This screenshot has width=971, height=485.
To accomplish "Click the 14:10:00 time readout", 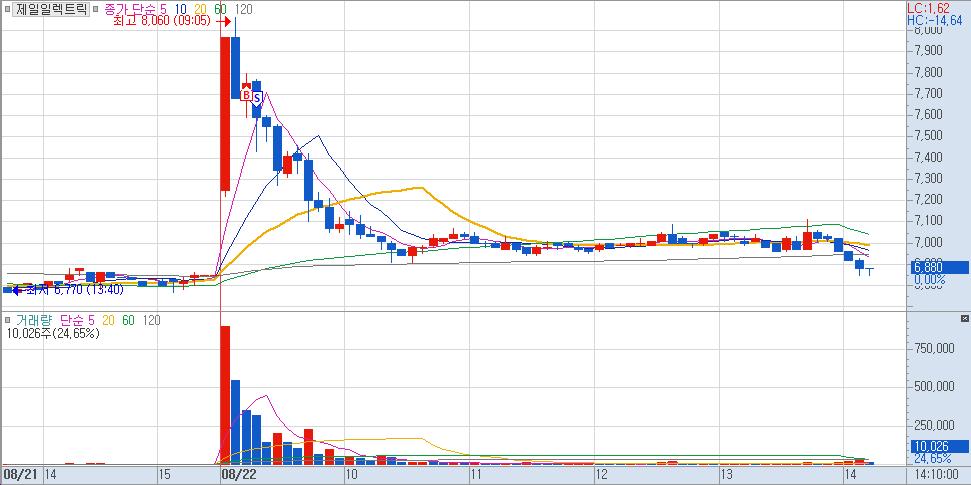I will 938,475.
